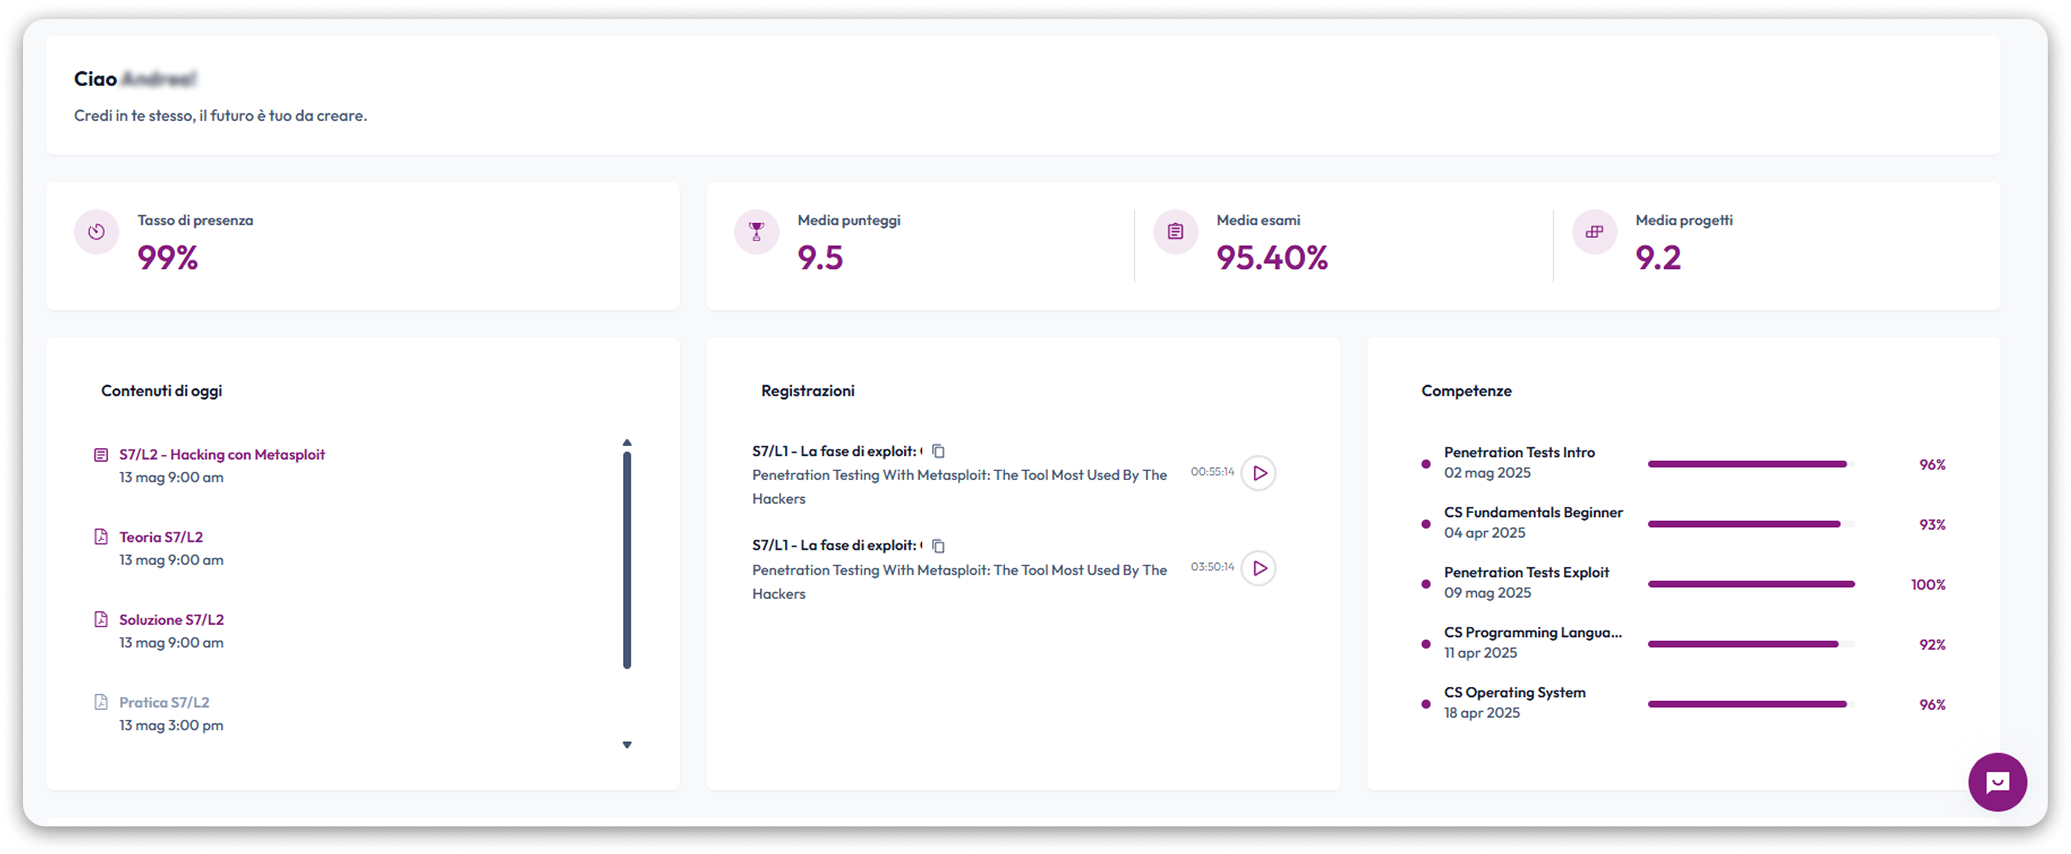Viewport: 2071px width, 854px height.
Task: Play the 00:55:14 recording
Action: tap(1259, 473)
